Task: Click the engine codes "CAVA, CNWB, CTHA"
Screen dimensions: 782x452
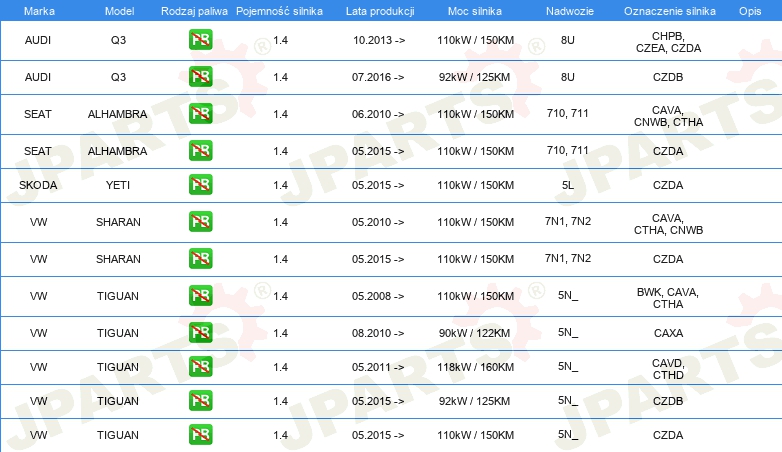Action: (668, 116)
